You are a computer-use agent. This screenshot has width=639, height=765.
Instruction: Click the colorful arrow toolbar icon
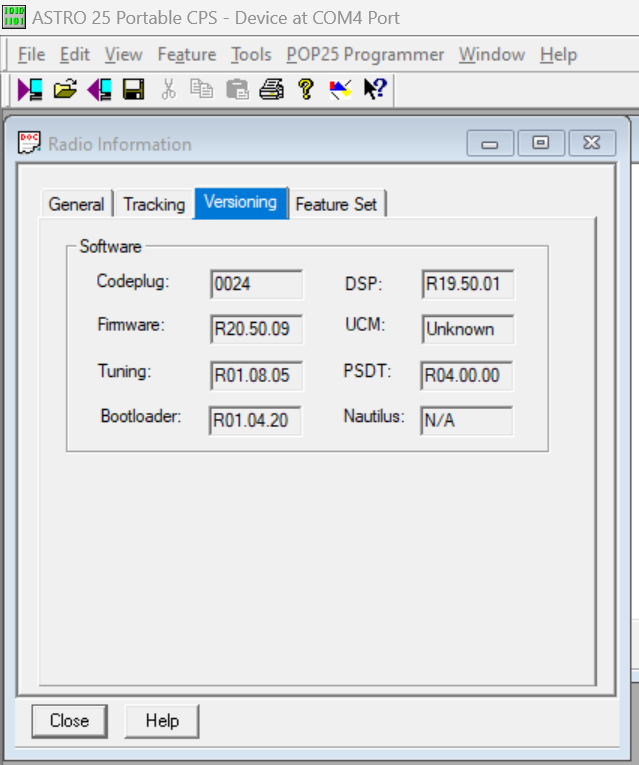340,90
